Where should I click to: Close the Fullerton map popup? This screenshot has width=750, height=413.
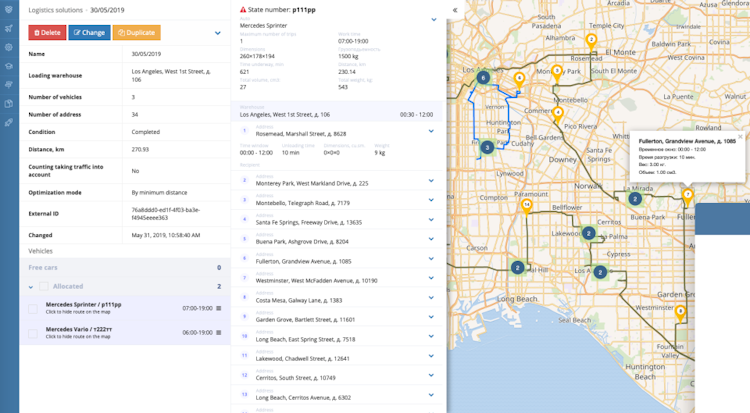coord(740,136)
